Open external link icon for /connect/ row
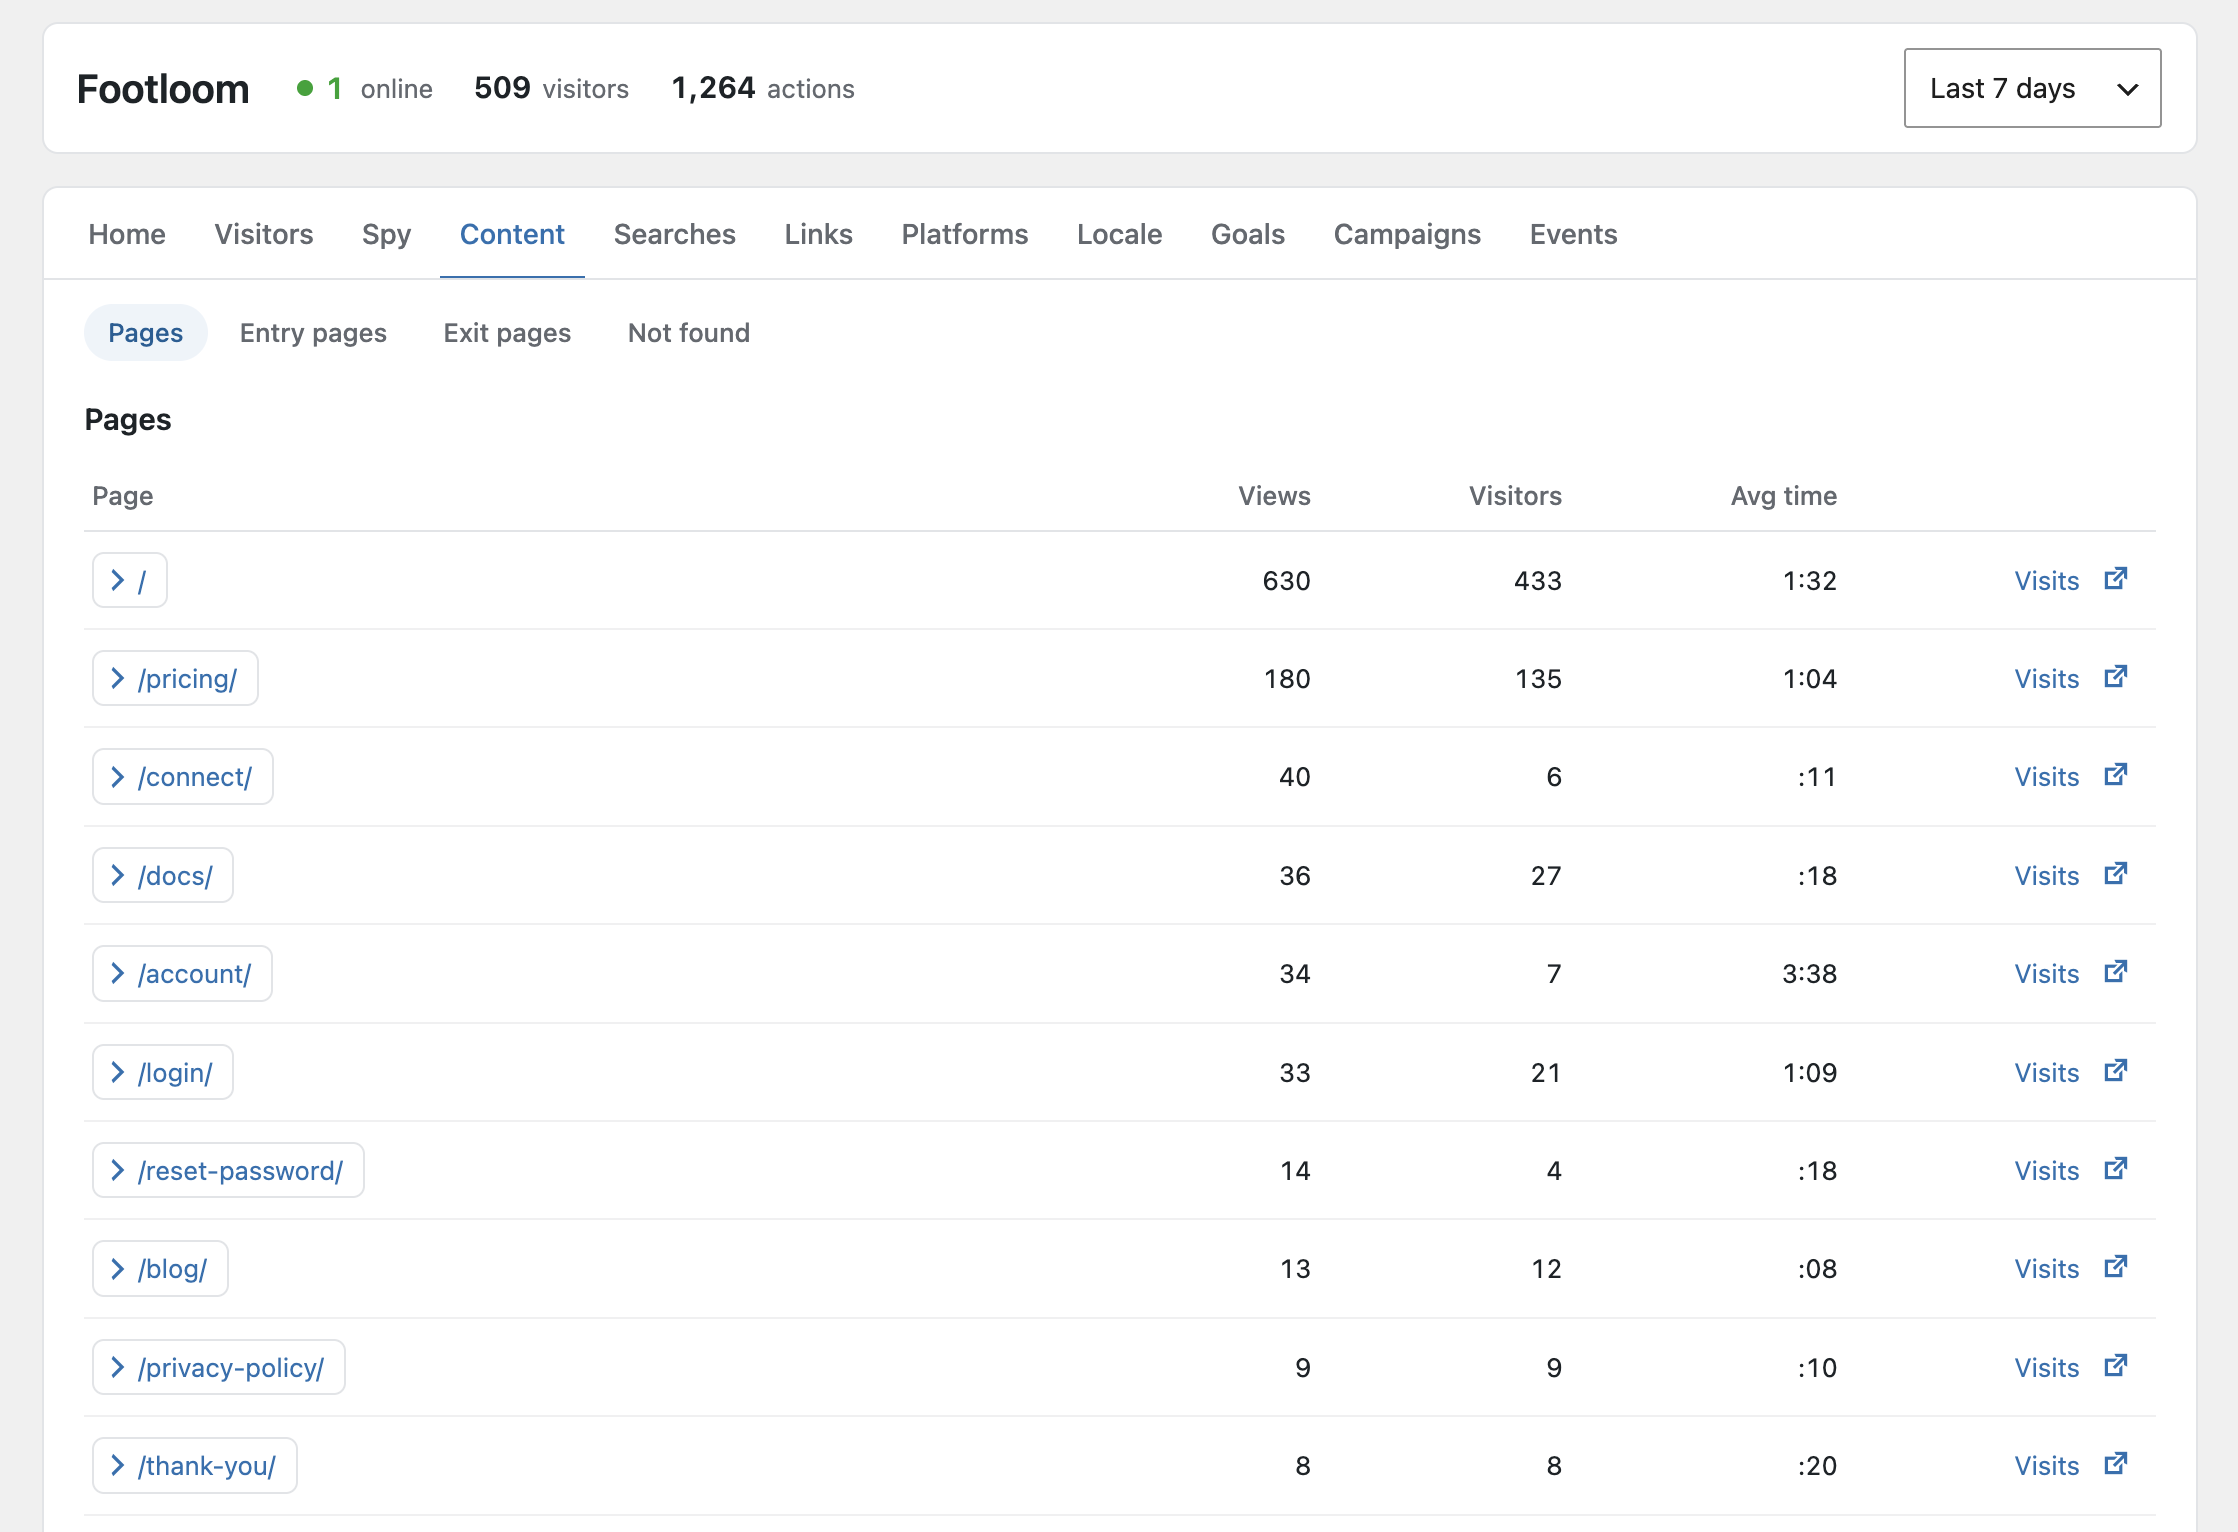The width and height of the screenshot is (2238, 1532). pos(2116,775)
